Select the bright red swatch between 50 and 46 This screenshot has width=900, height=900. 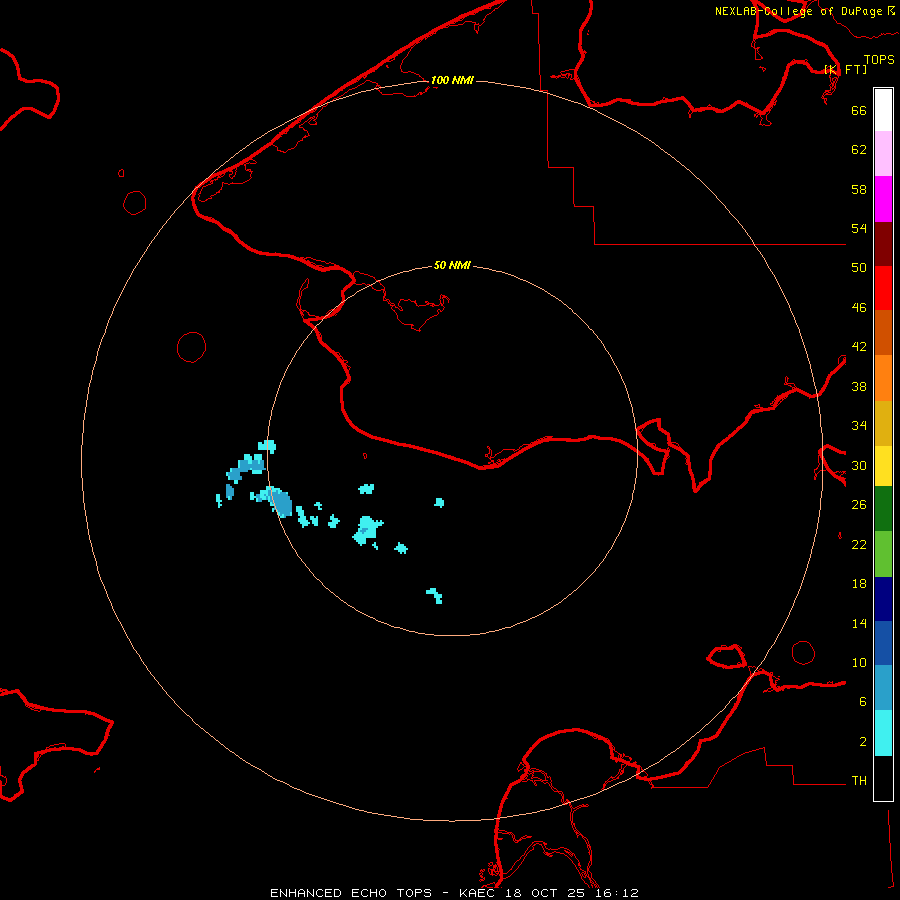tap(883, 288)
